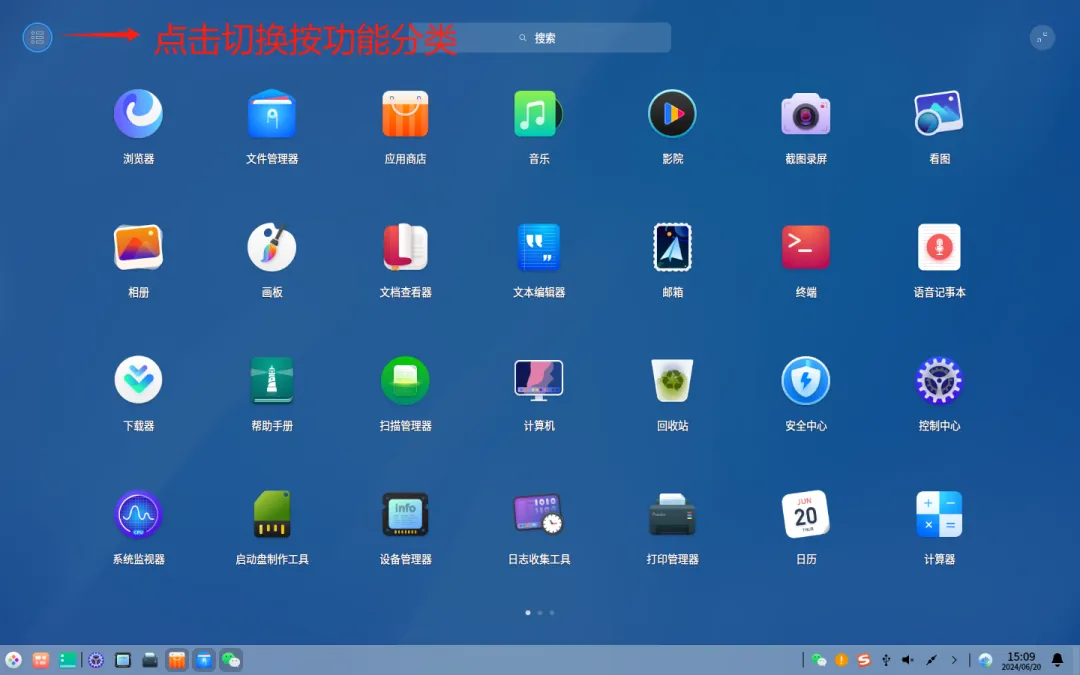Launch 系统监视器 system monitor

point(138,514)
